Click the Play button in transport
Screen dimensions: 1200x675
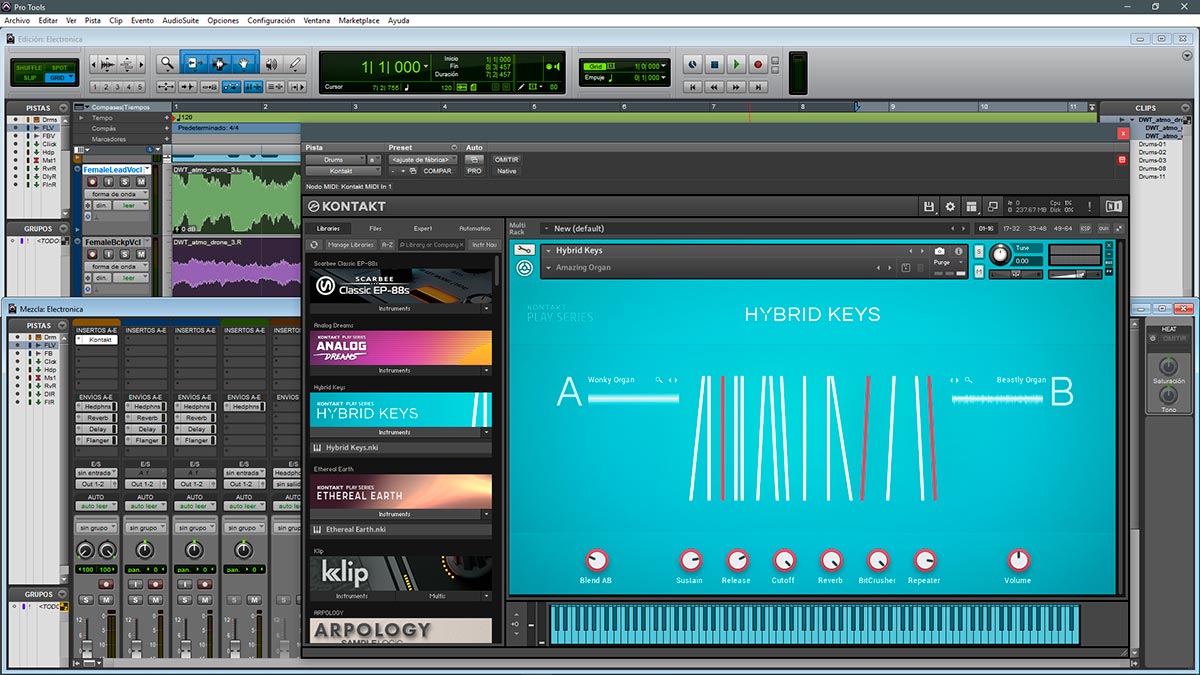click(736, 65)
